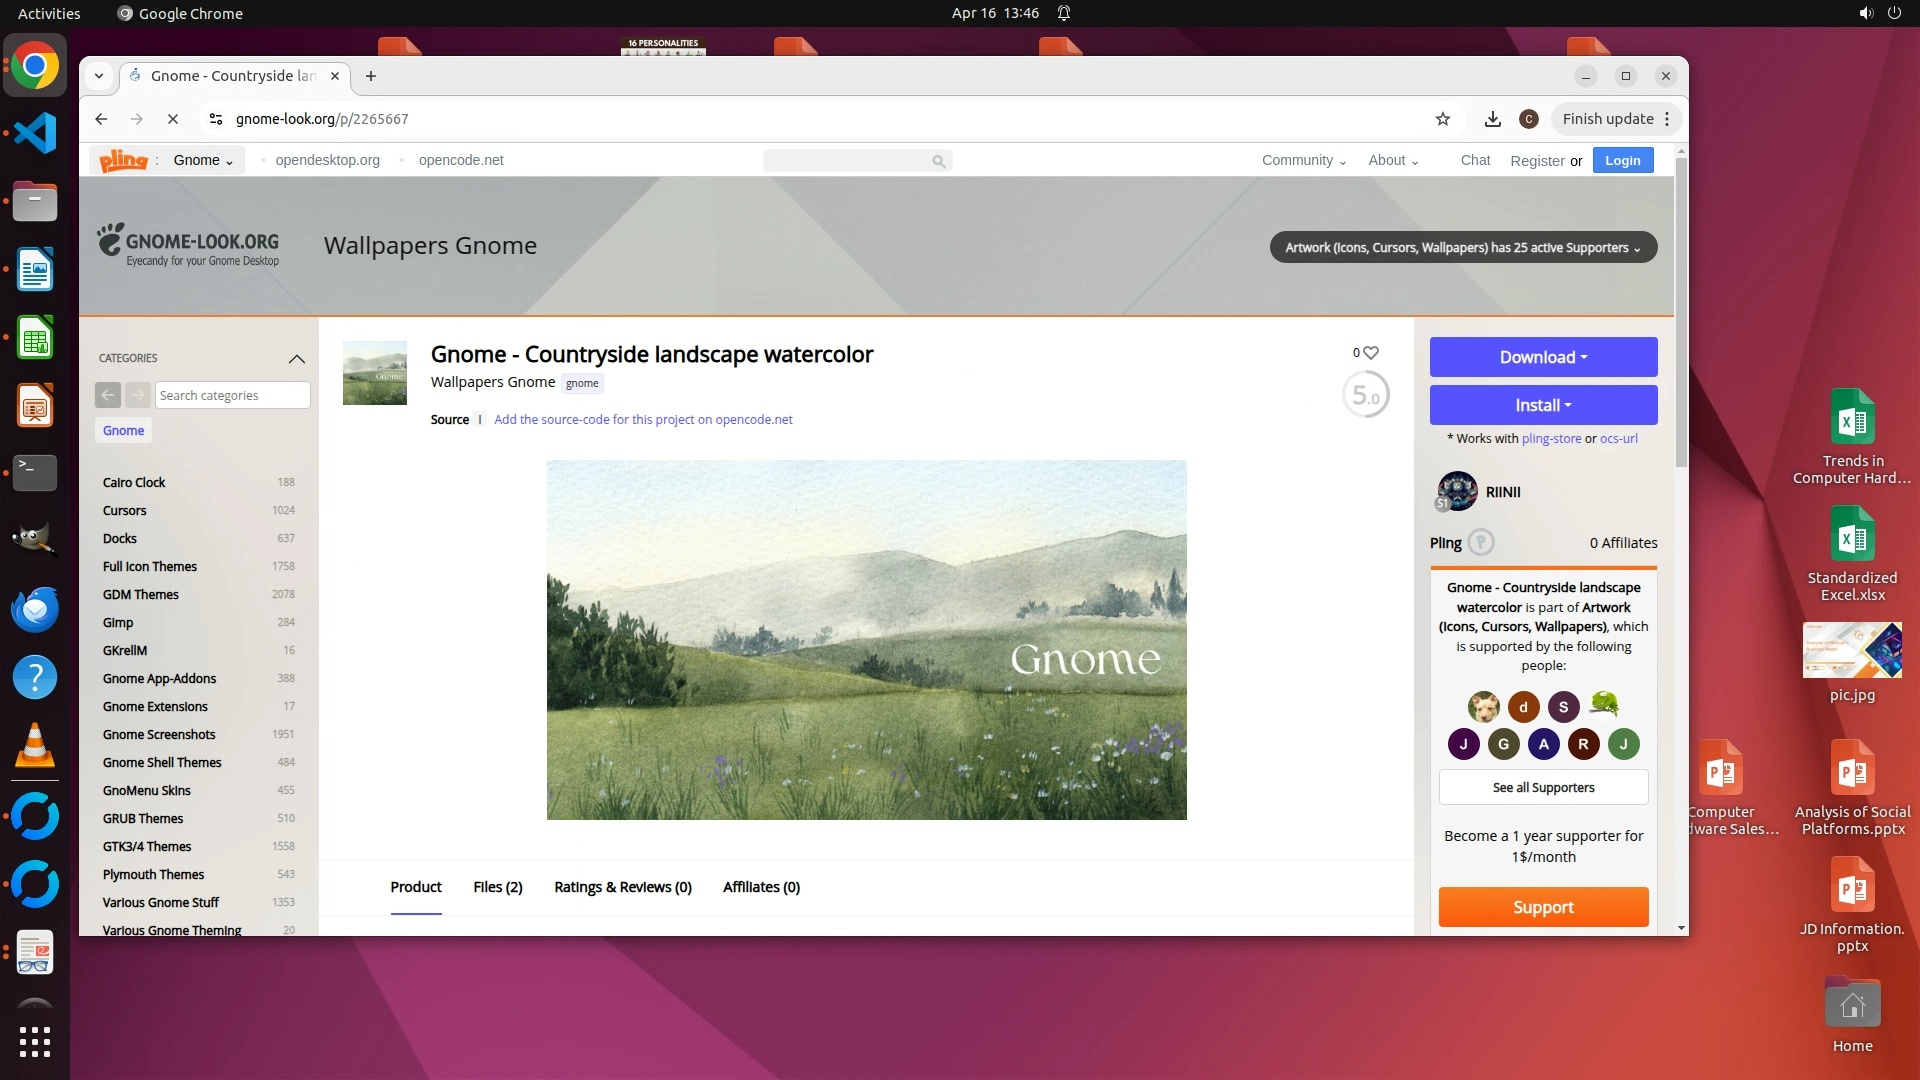Switch to Files (2) tab
Image resolution: width=1920 pixels, height=1080 pixels.
tap(497, 887)
